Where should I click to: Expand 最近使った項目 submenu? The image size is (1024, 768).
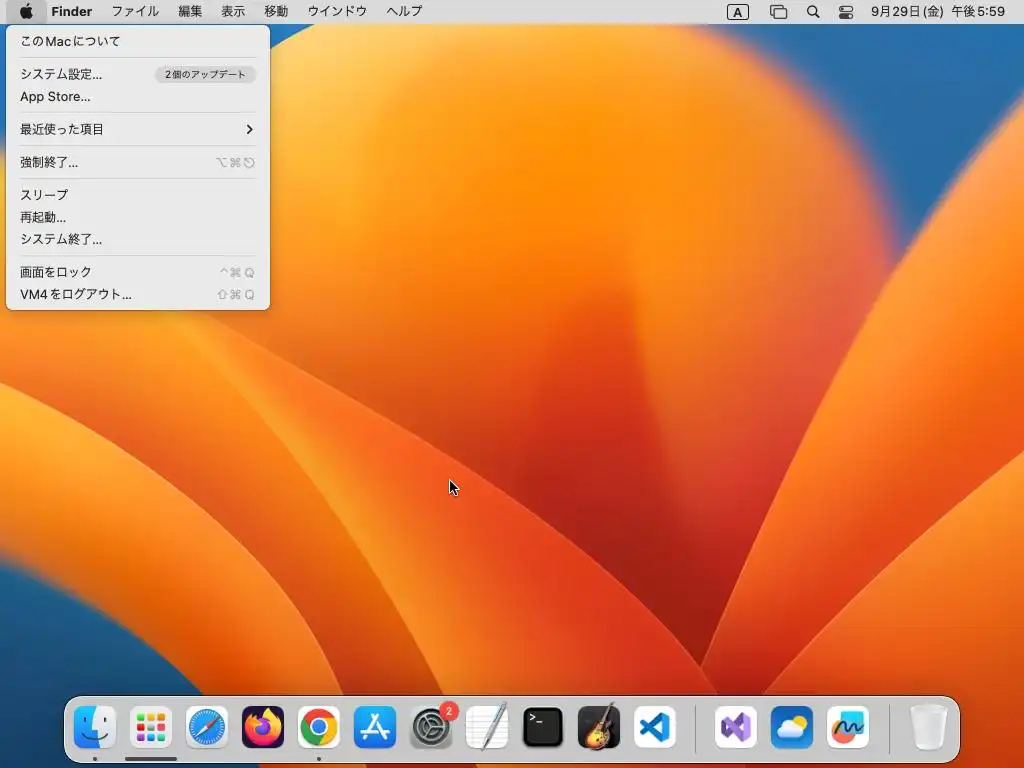pyautogui.click(x=138, y=129)
